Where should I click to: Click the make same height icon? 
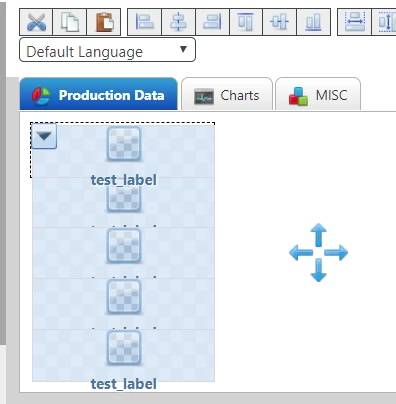click(384, 22)
